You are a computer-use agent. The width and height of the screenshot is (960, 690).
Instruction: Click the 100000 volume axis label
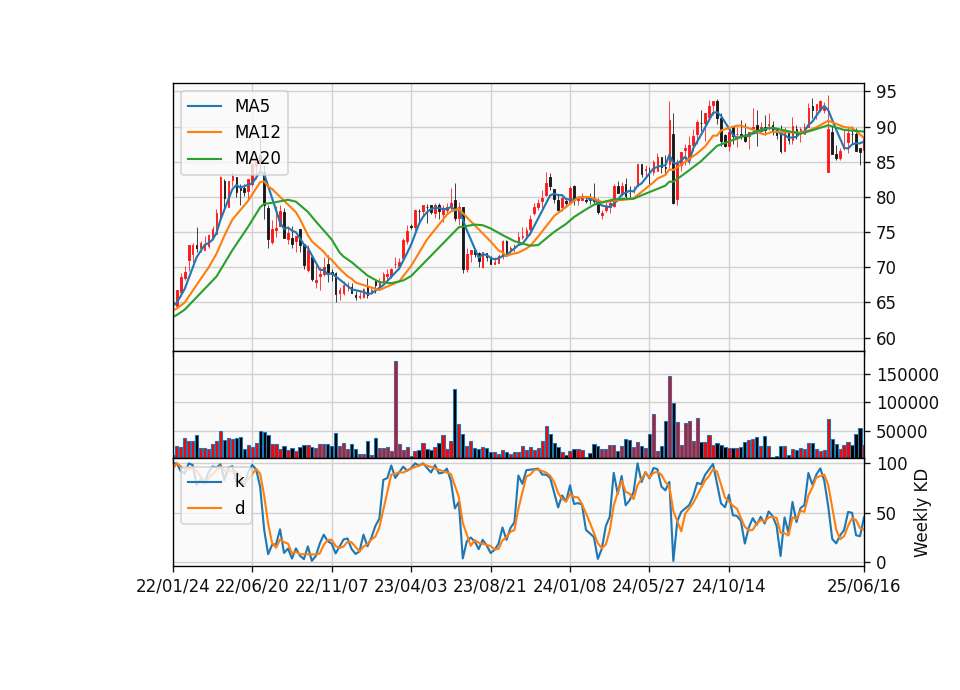click(x=907, y=403)
